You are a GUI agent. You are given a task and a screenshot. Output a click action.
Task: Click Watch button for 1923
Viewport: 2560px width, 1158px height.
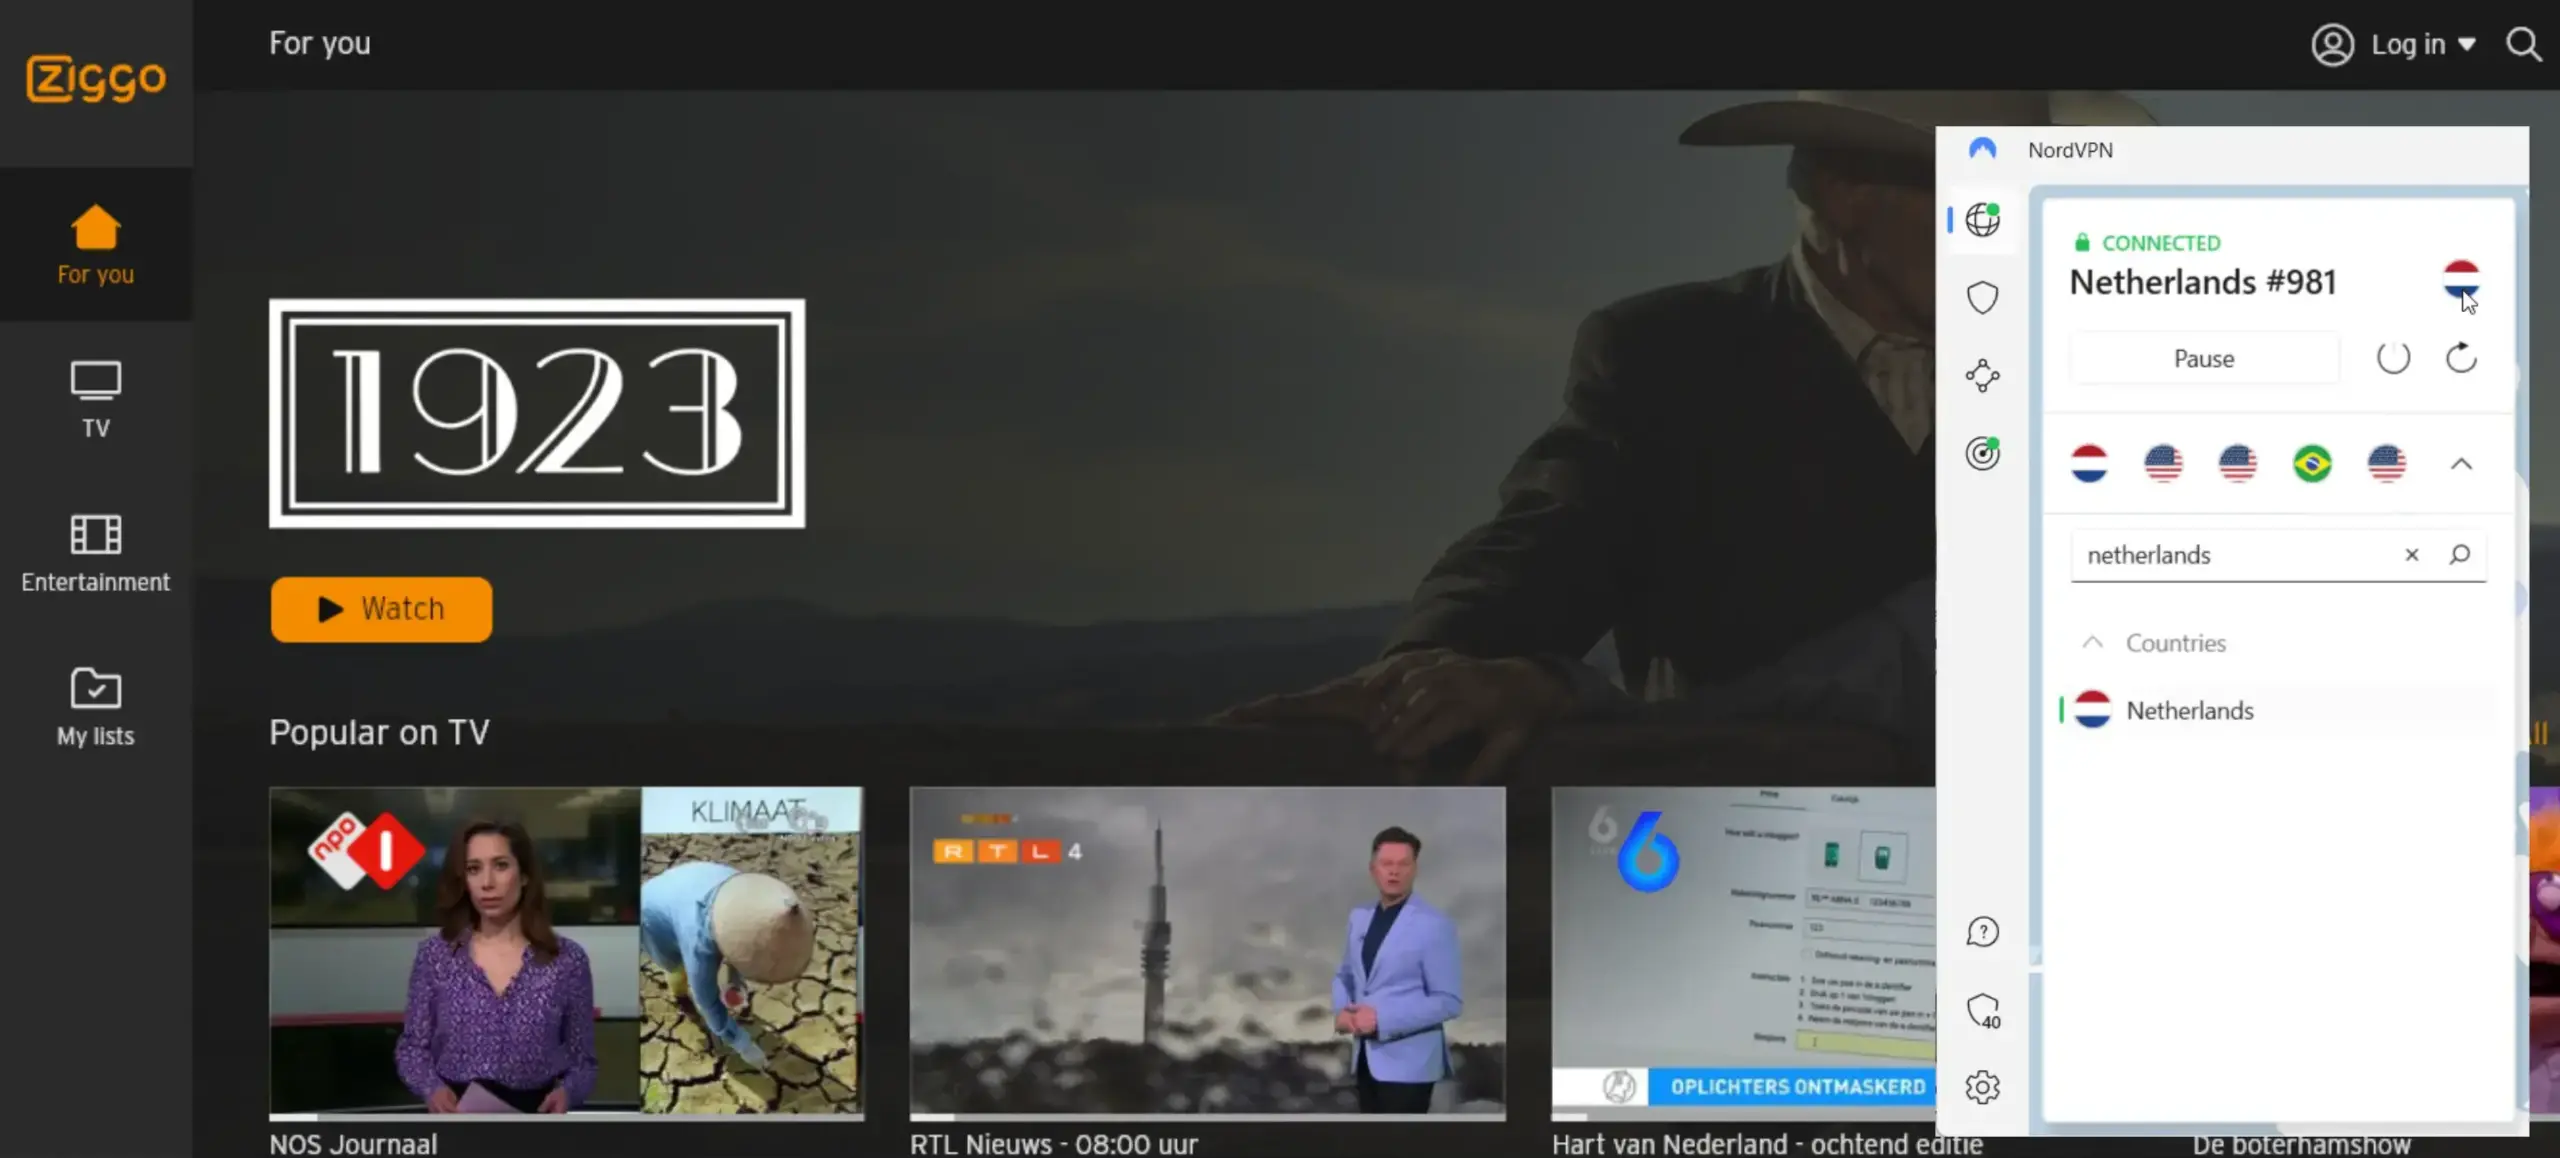click(x=380, y=606)
